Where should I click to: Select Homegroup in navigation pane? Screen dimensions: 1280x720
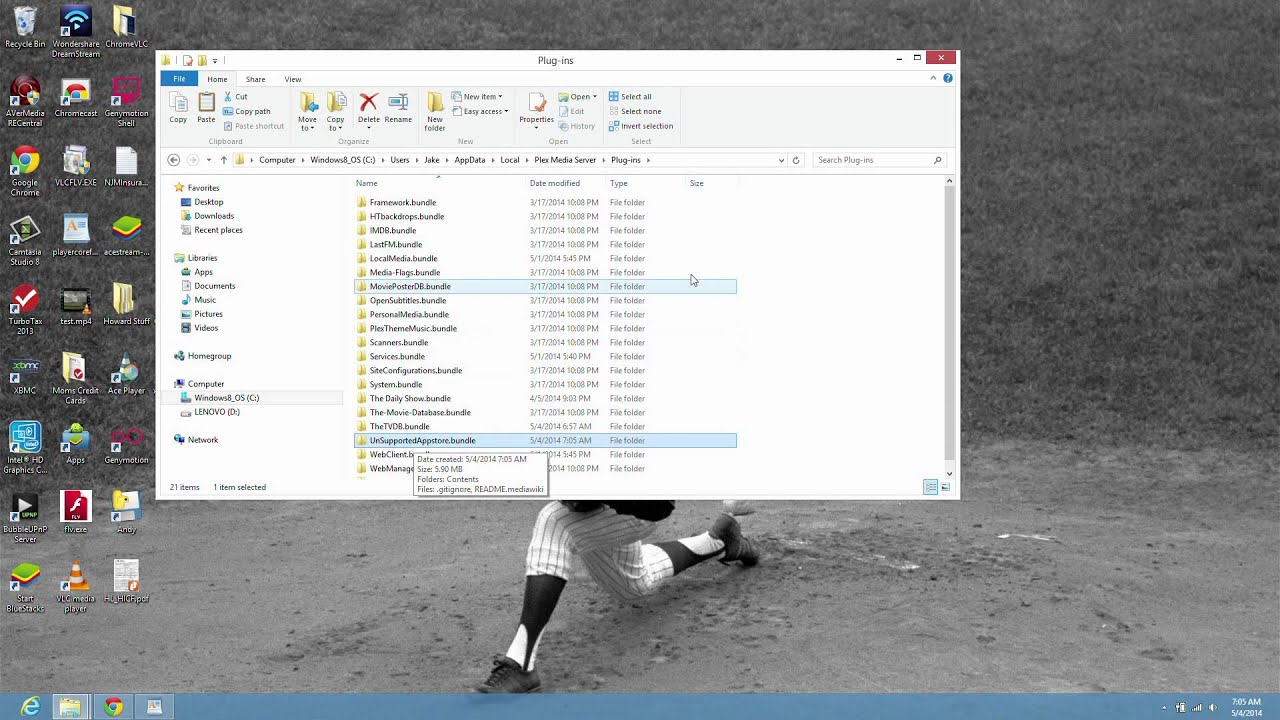(209, 356)
